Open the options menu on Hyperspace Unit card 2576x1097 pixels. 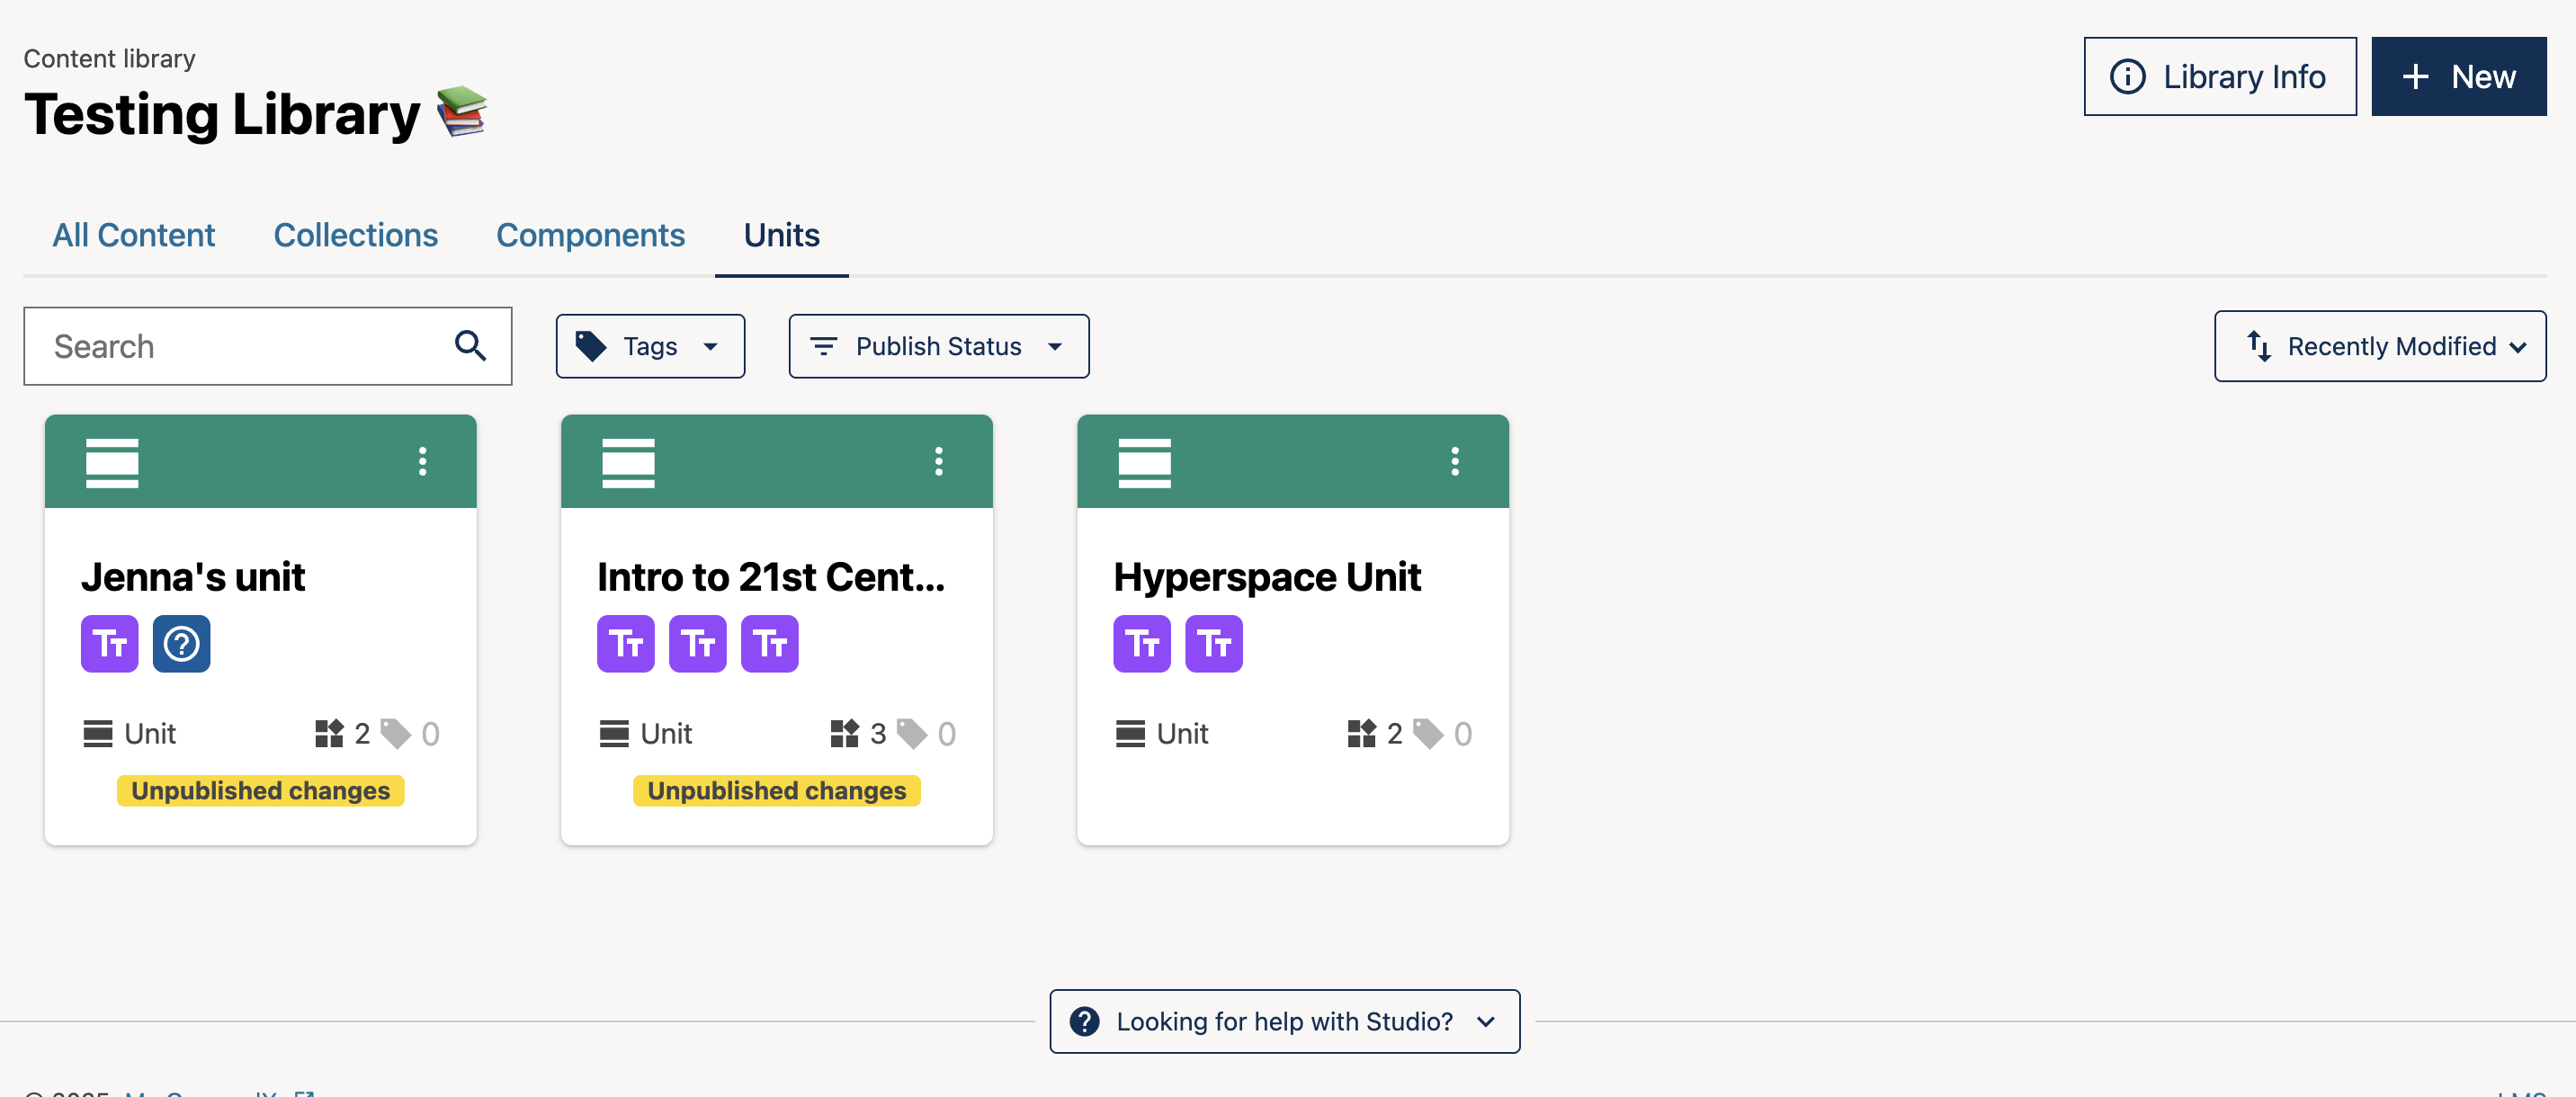point(1455,461)
